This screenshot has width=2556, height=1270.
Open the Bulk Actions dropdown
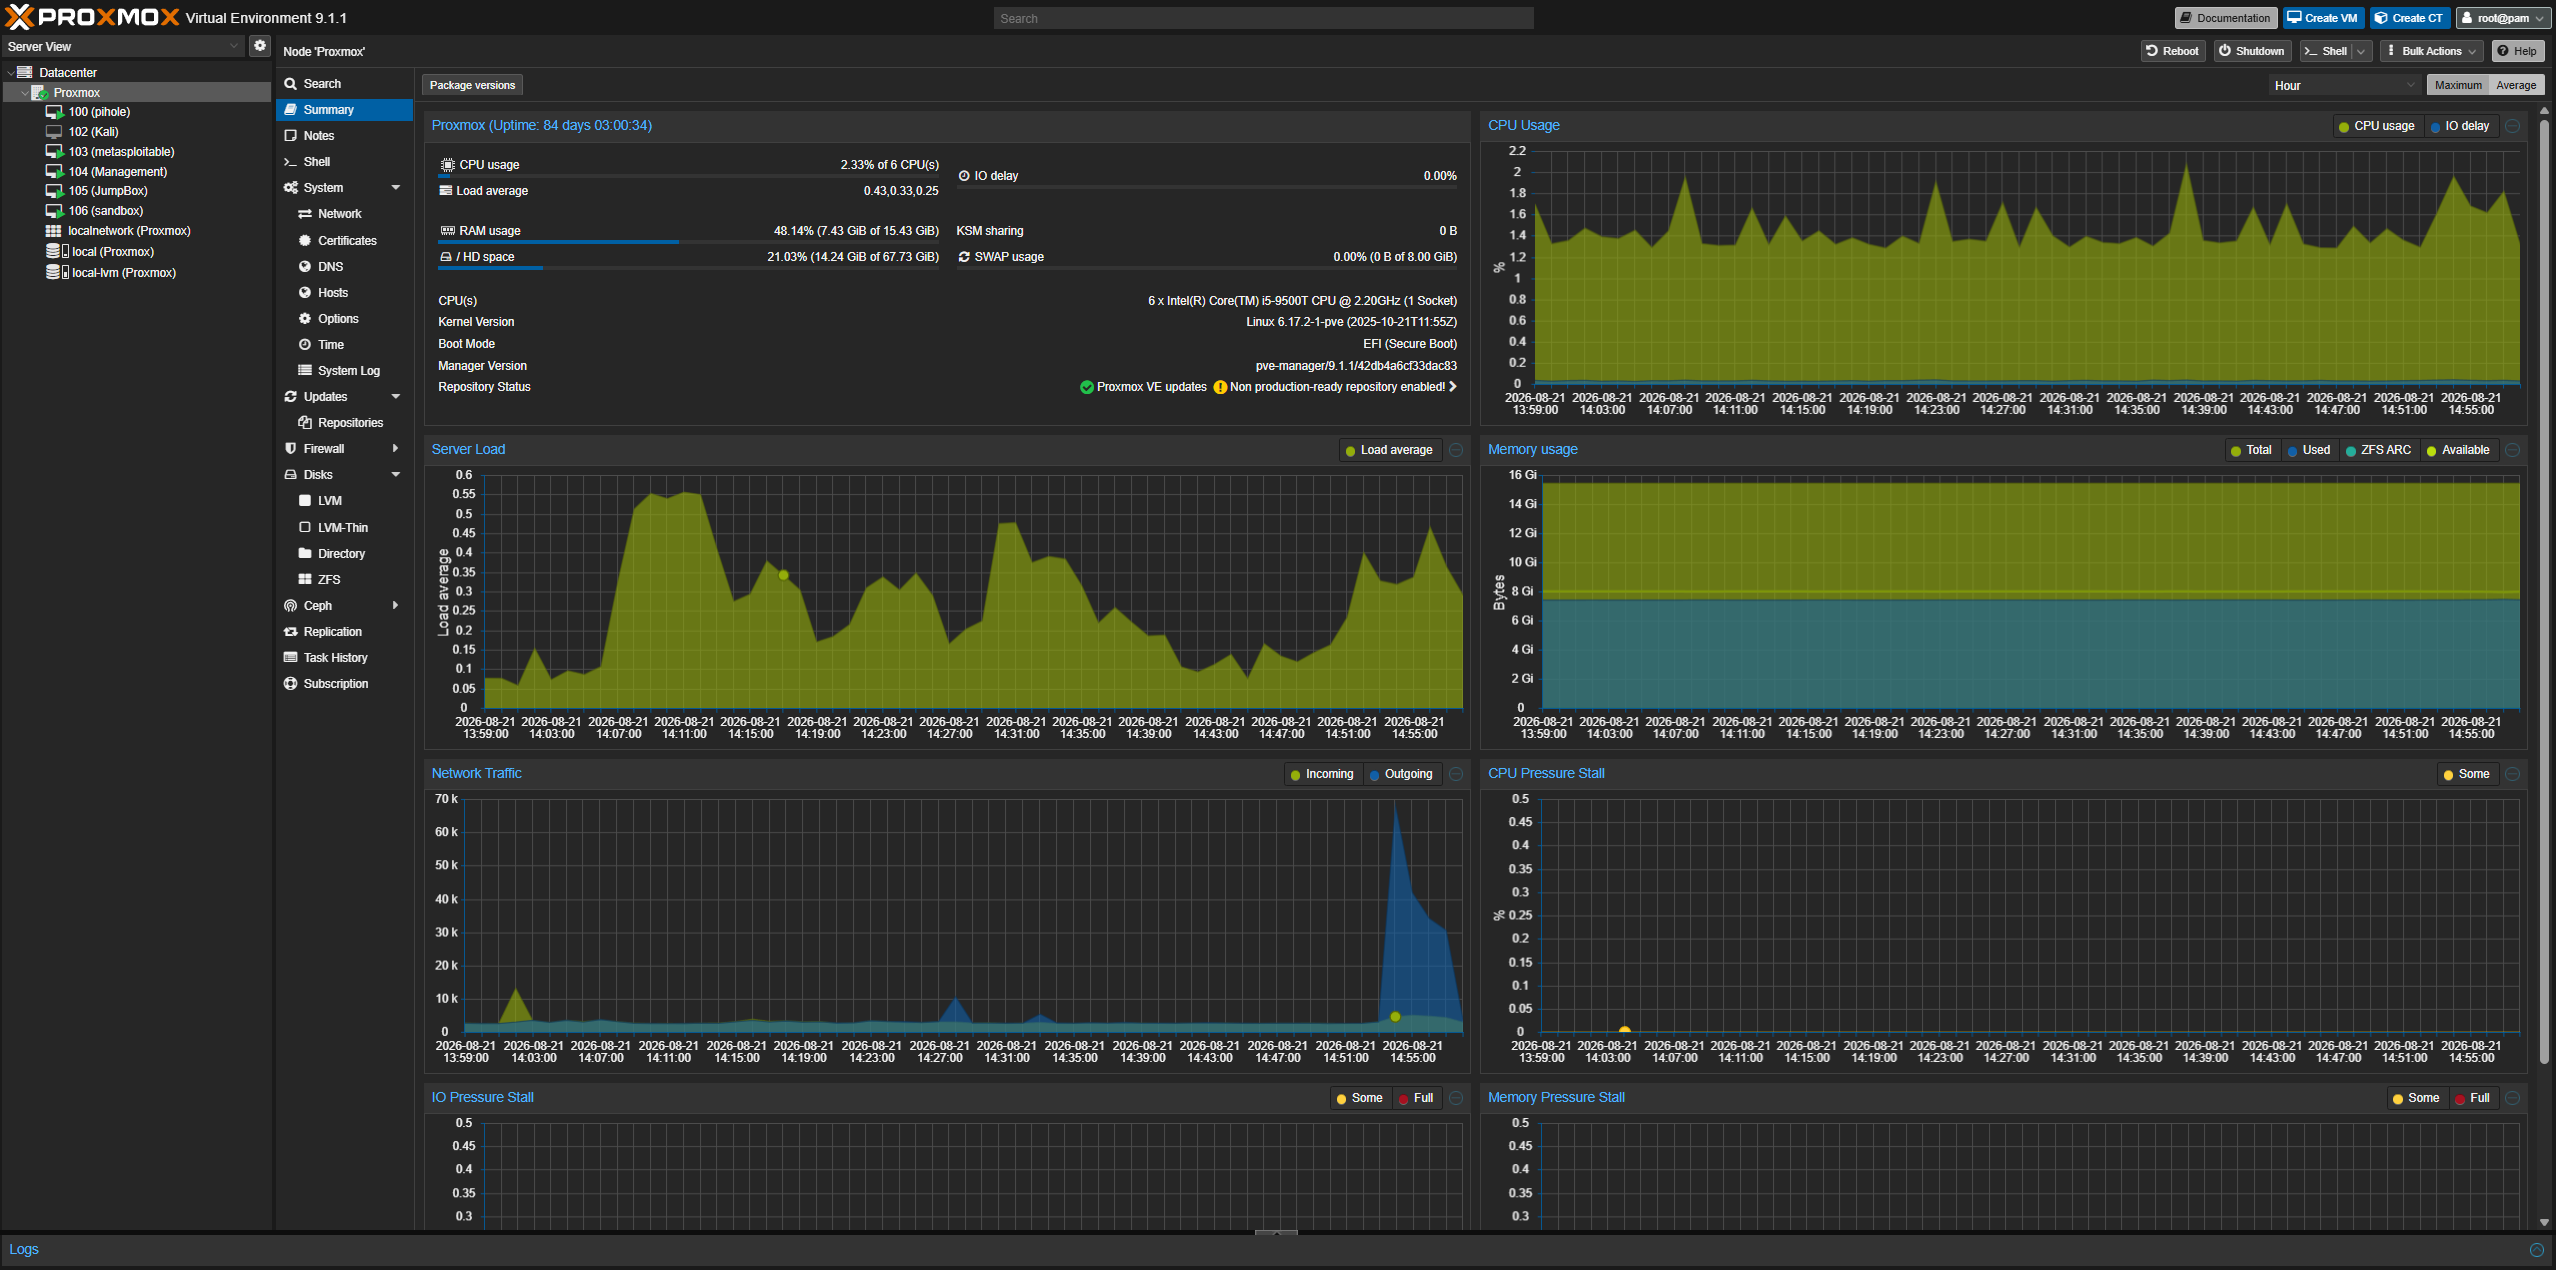(2431, 51)
